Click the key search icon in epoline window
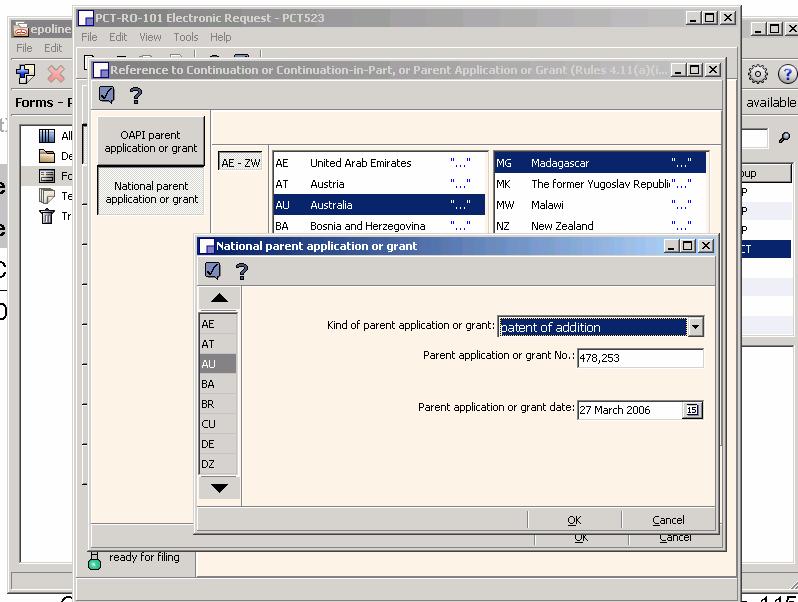798x602 pixels. click(784, 137)
